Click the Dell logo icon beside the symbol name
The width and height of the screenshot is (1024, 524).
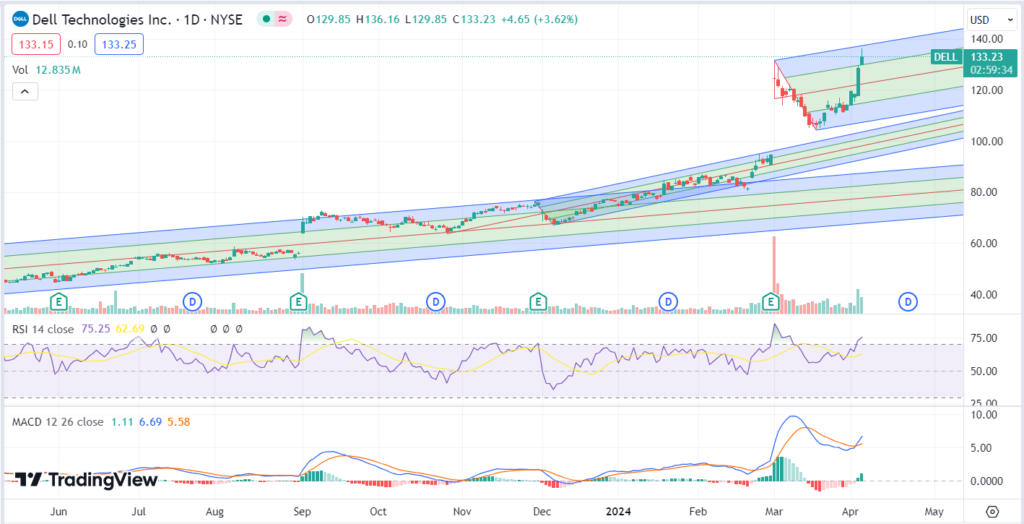click(18, 19)
